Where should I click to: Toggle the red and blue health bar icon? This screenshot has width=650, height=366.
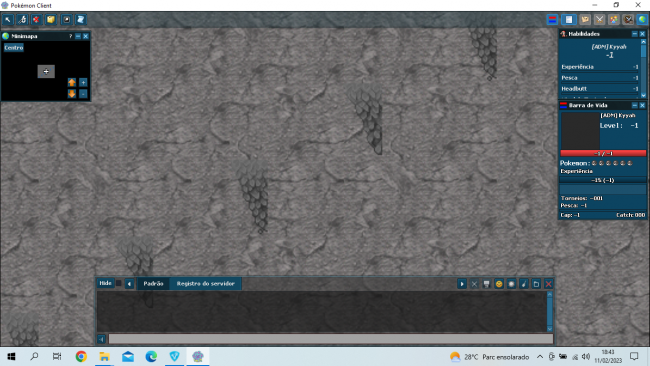552,19
